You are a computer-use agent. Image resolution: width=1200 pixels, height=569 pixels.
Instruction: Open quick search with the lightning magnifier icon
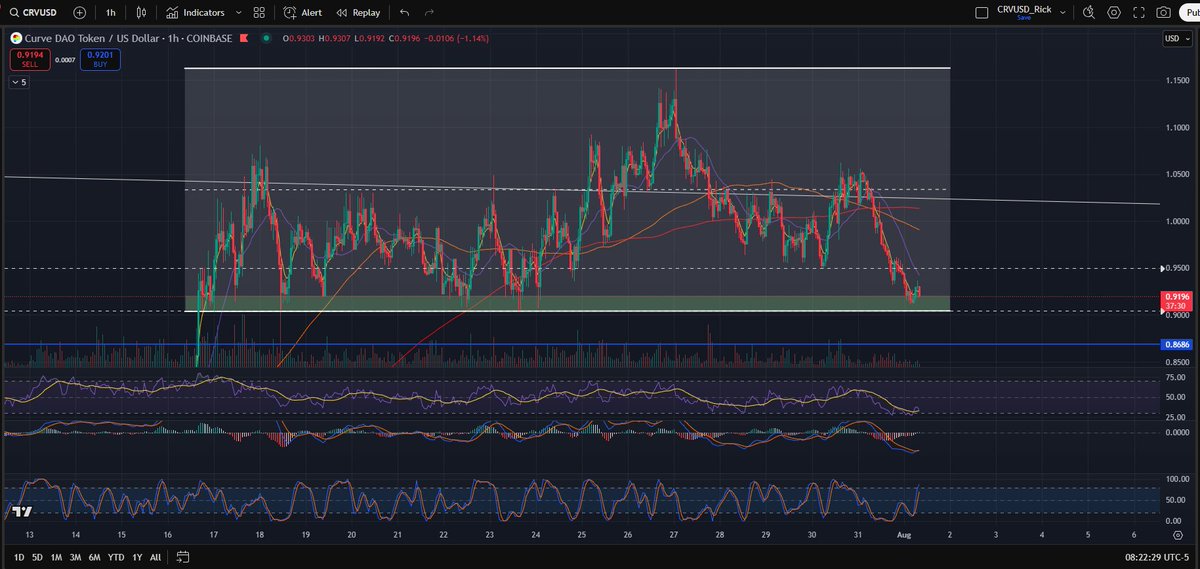point(1088,12)
